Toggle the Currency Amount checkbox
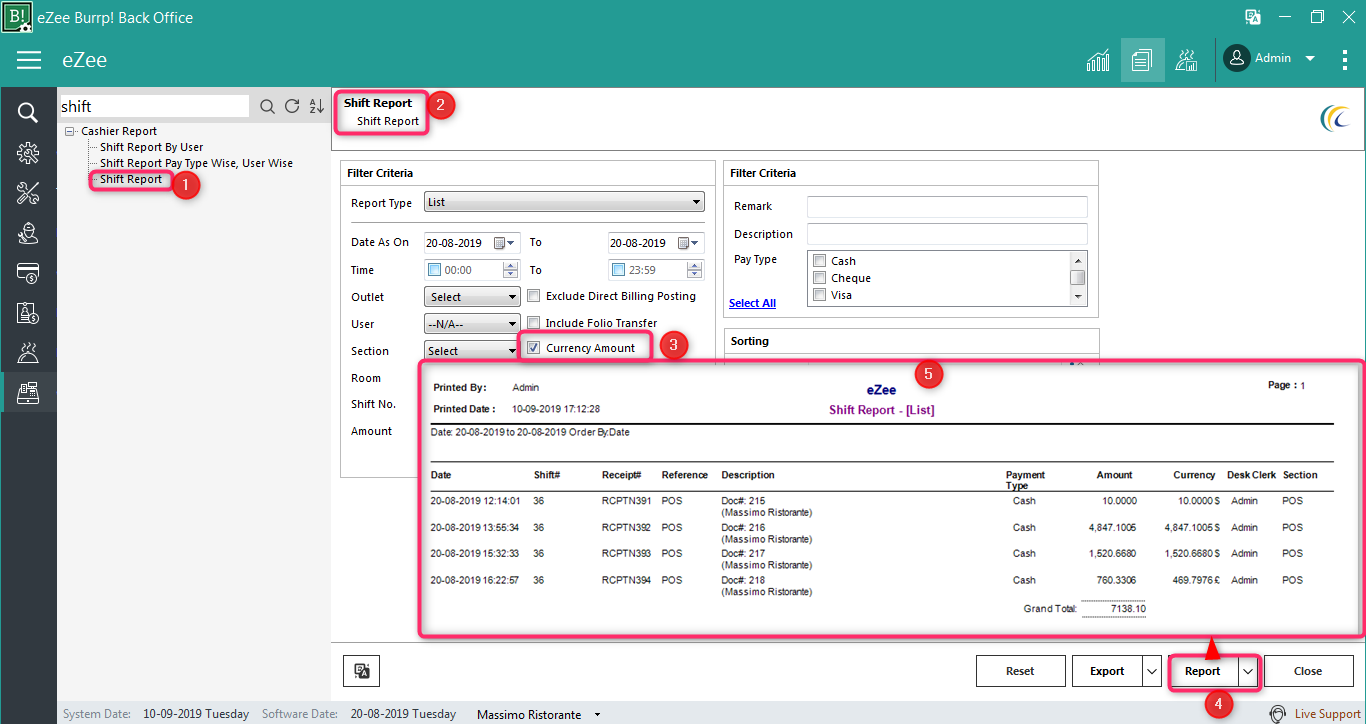The image size is (1366, 724). [534, 348]
